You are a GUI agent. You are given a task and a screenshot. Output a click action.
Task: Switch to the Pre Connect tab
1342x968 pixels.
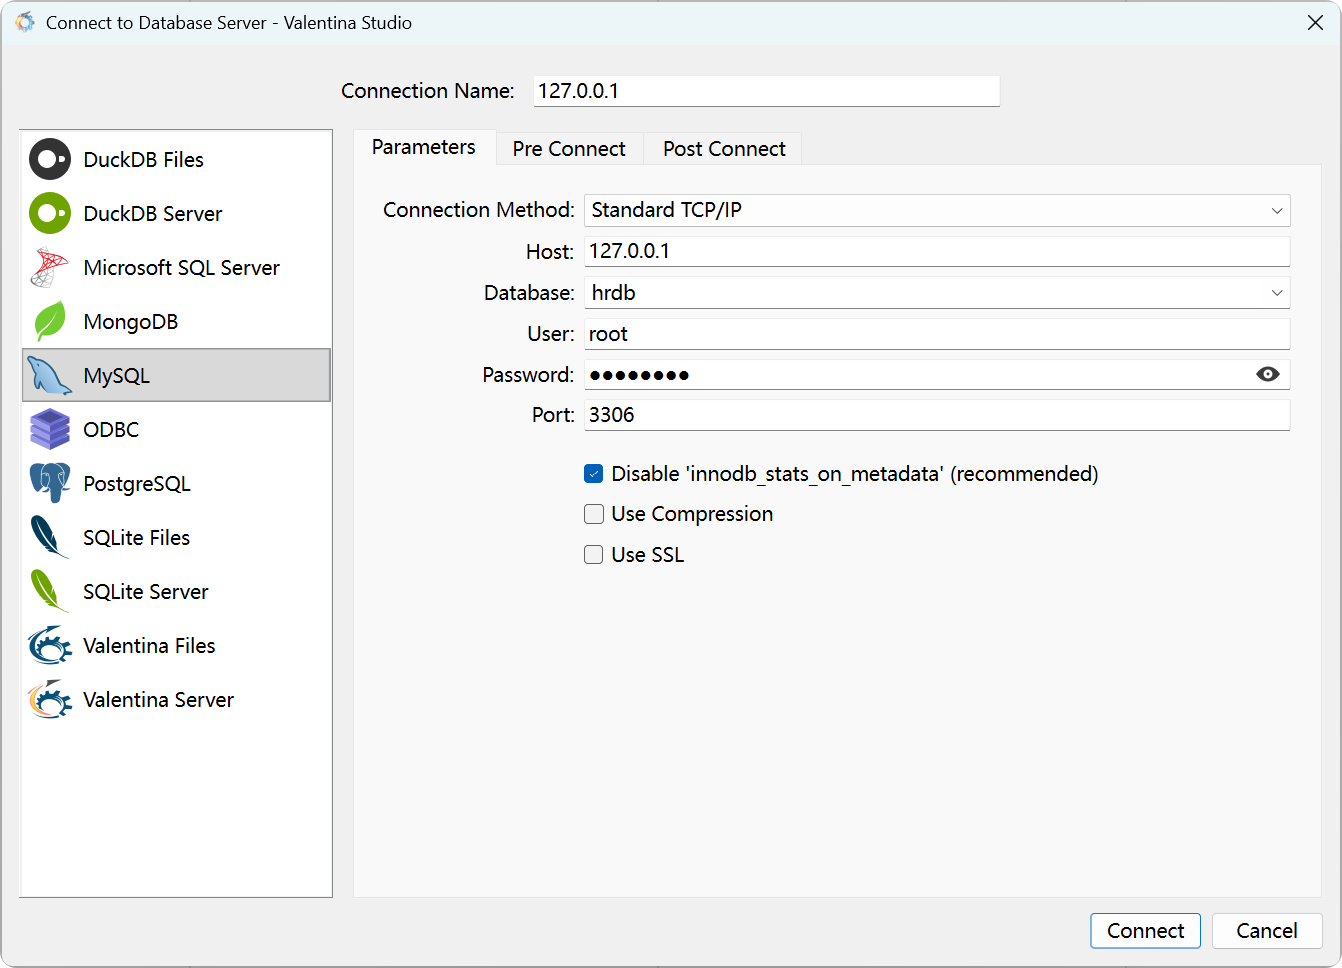tap(569, 149)
